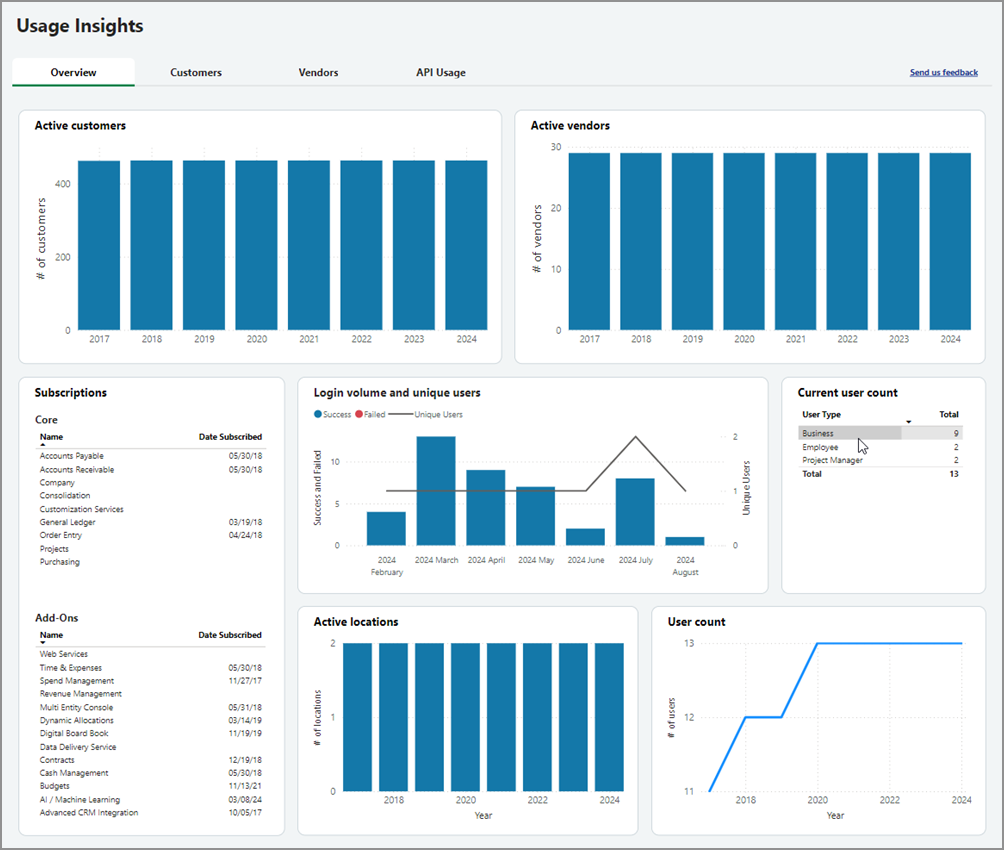
Task: Sort Core table by Date Subscribed header
Action: (230, 437)
